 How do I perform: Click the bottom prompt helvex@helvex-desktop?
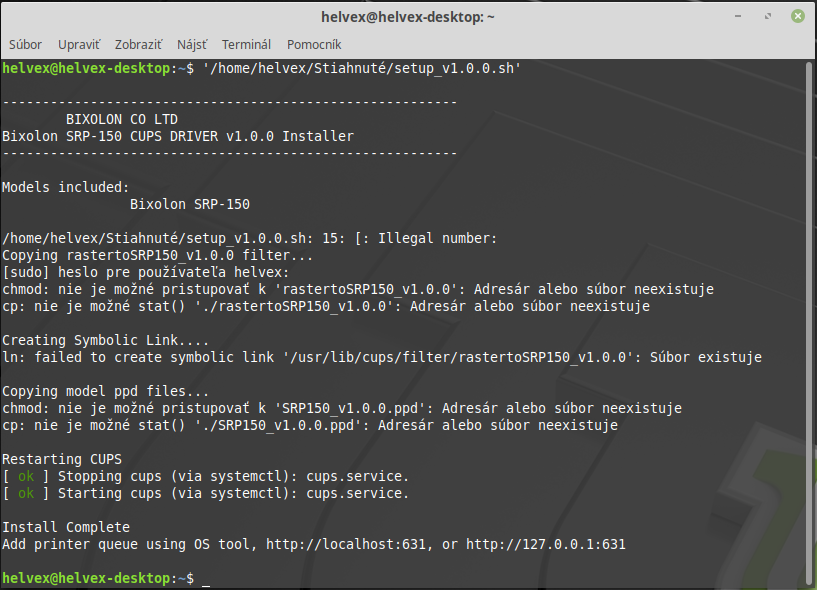[86, 579]
